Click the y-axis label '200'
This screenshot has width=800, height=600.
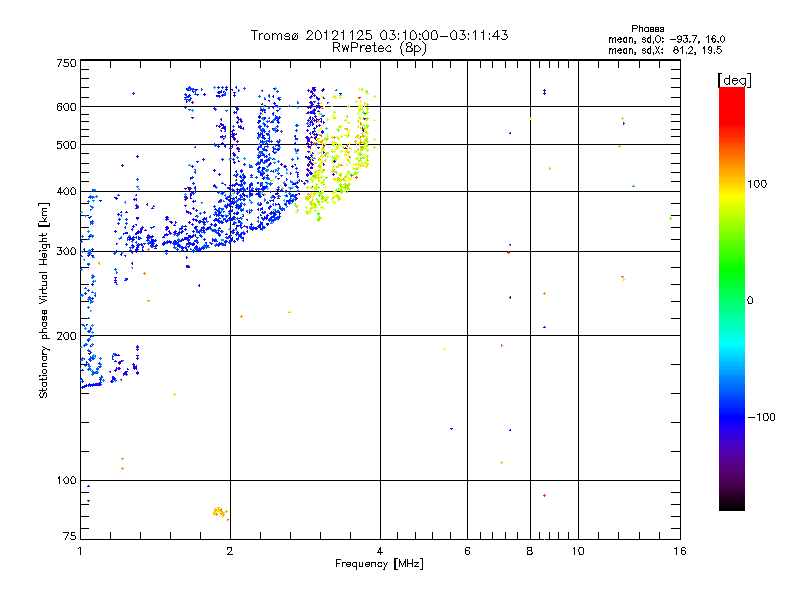point(66,336)
